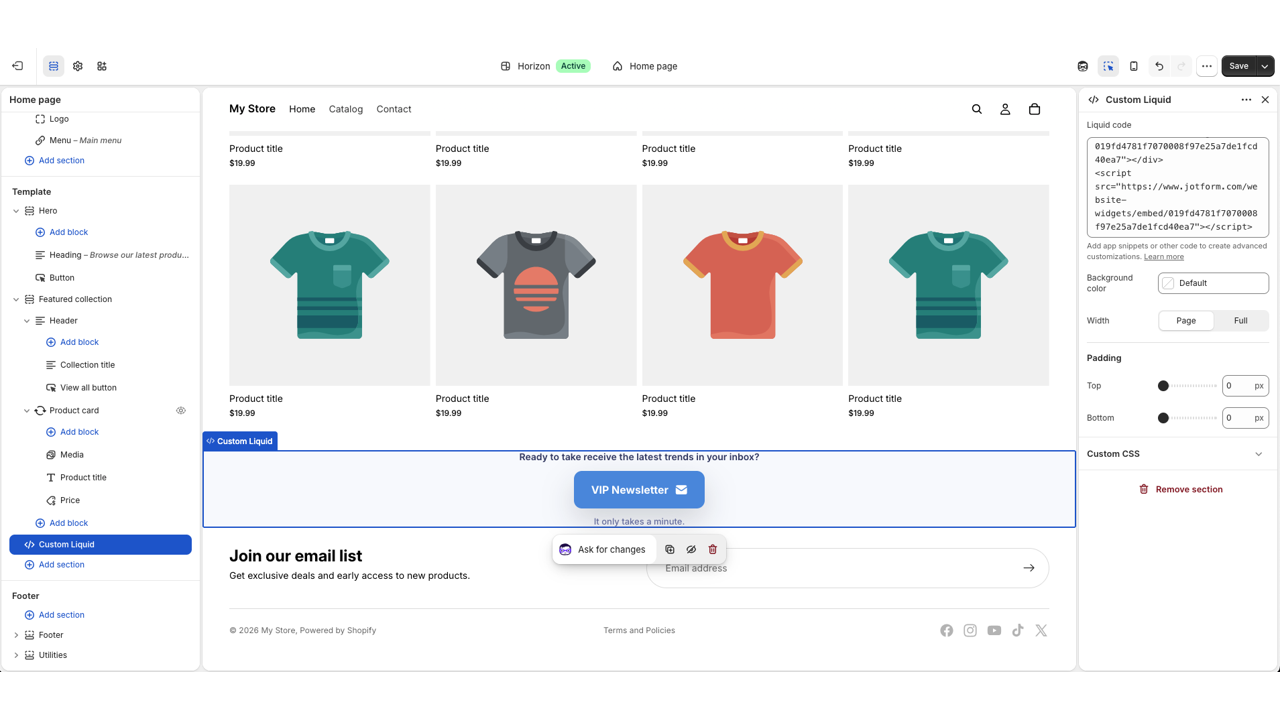Click the hide section eye icon
The height and width of the screenshot is (720, 1280).
click(x=691, y=549)
